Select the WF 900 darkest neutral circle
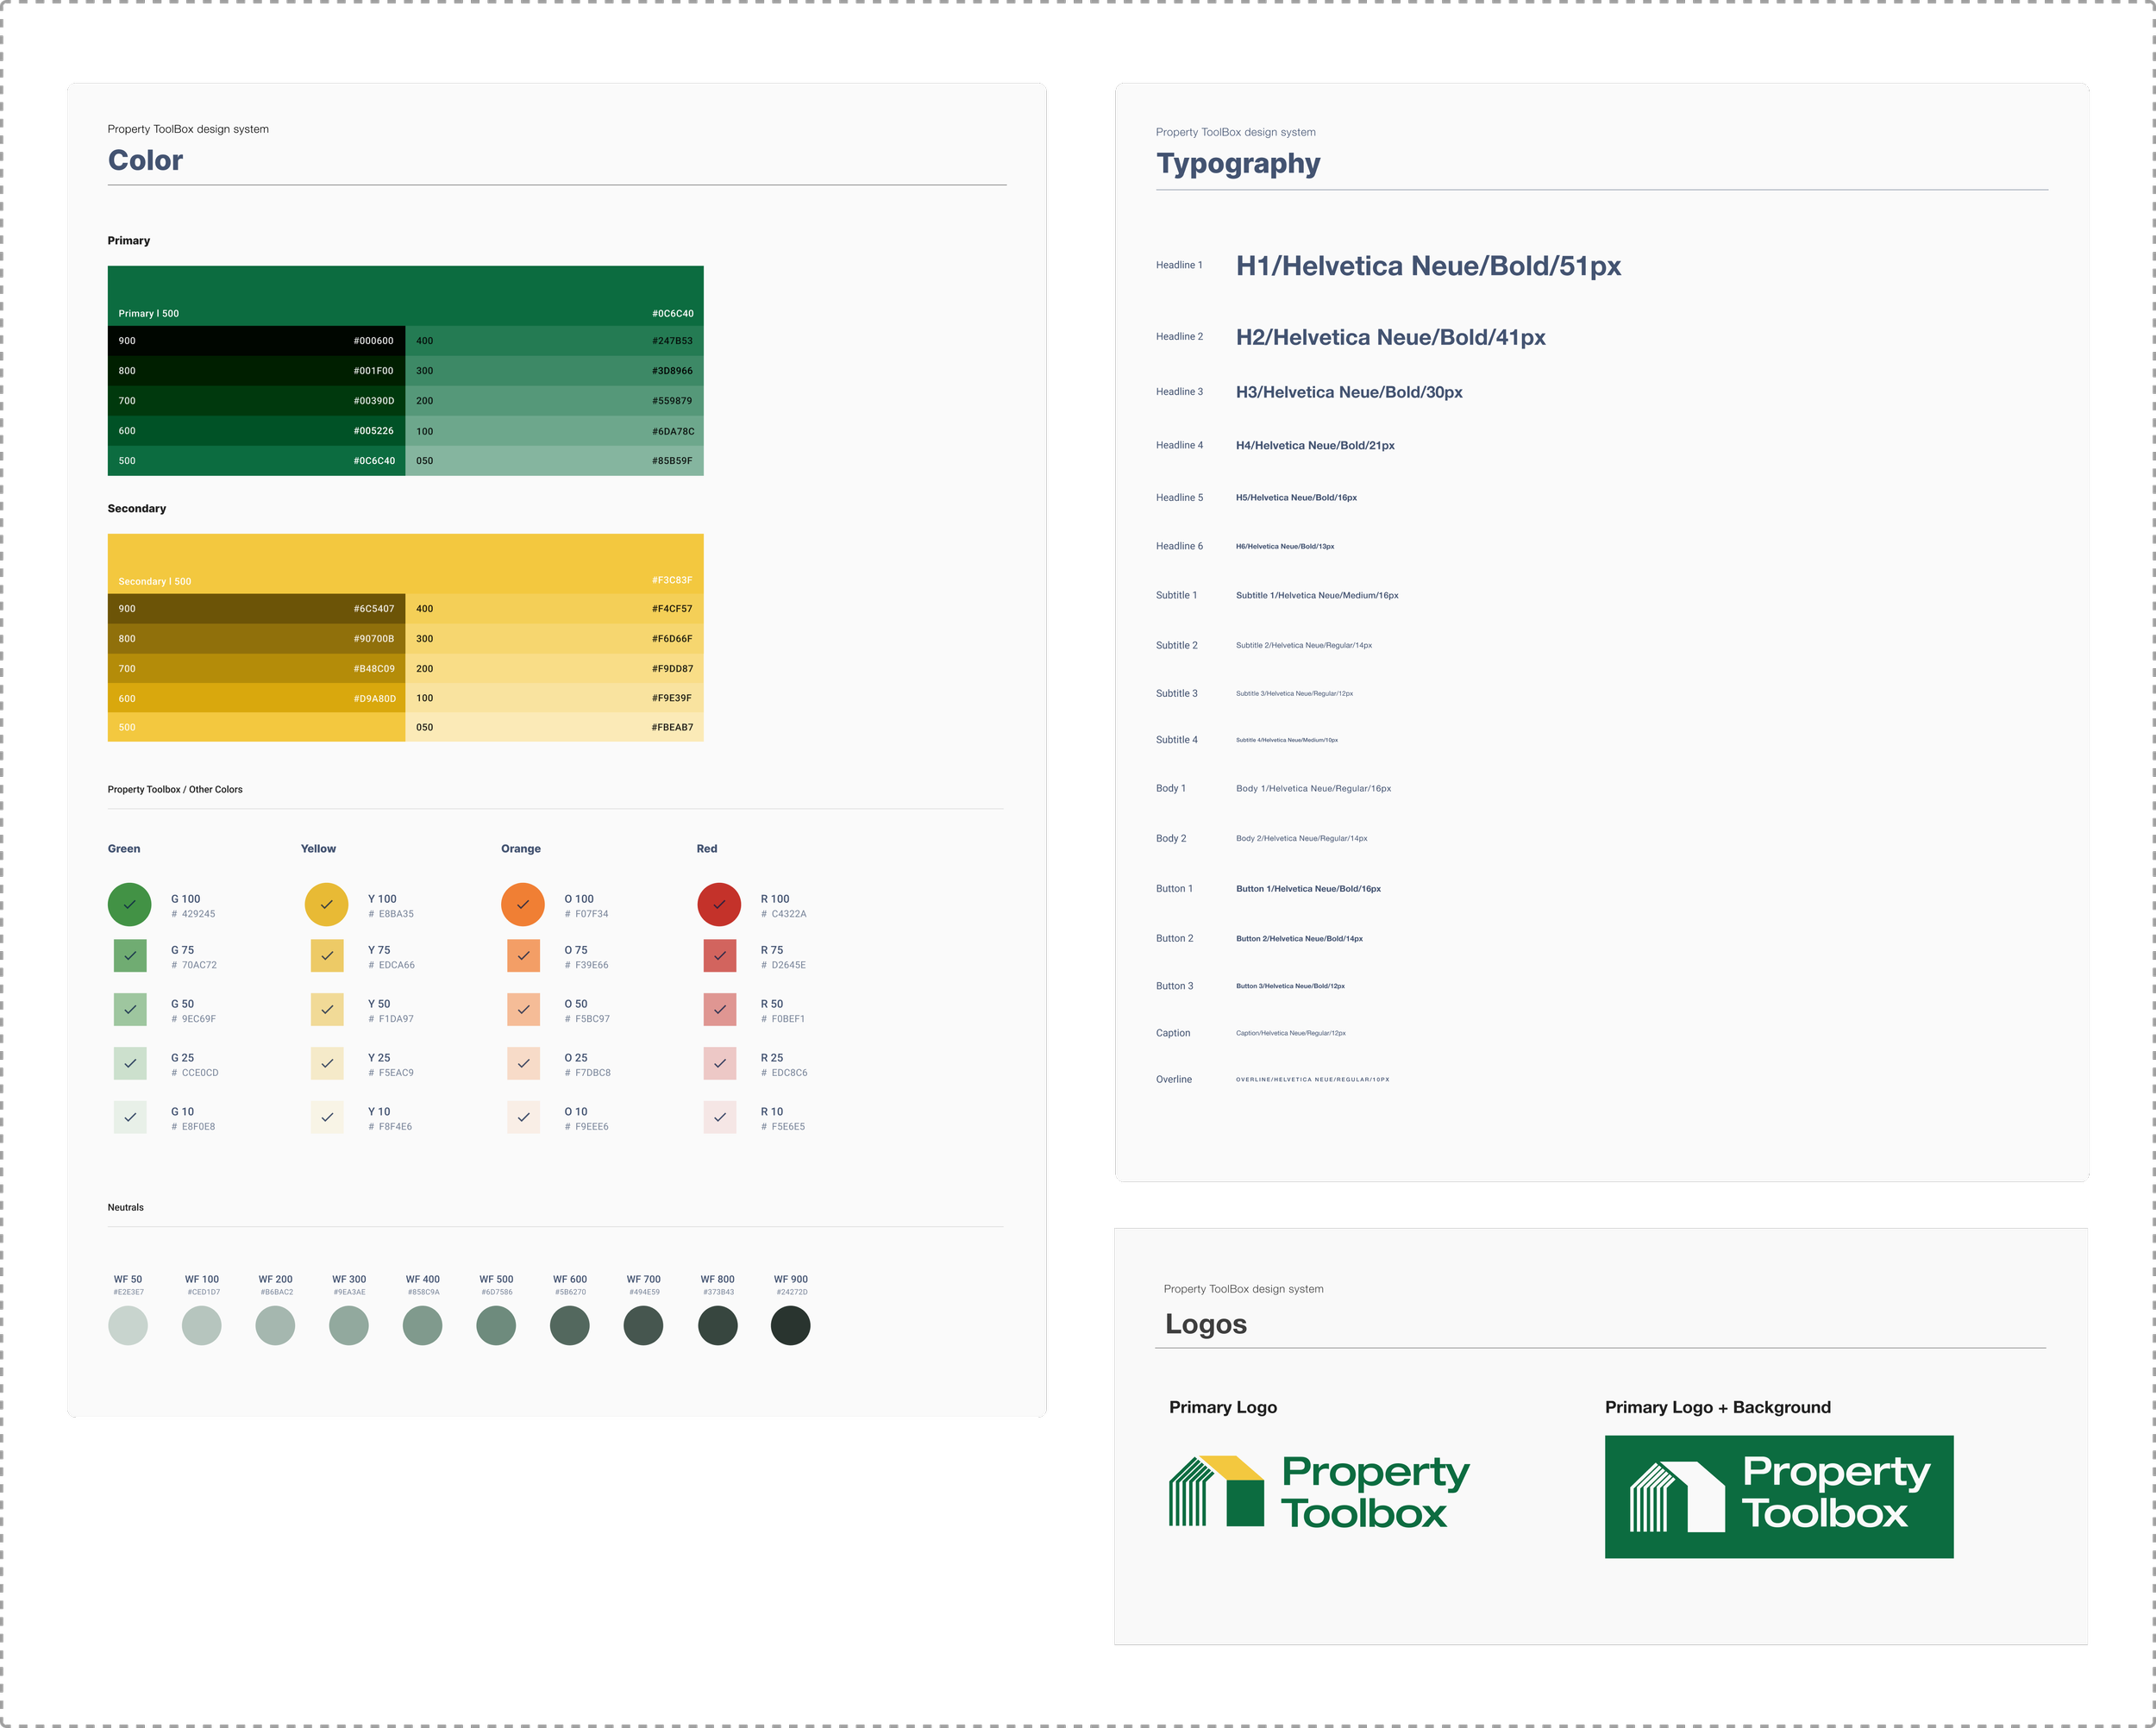 [790, 1325]
